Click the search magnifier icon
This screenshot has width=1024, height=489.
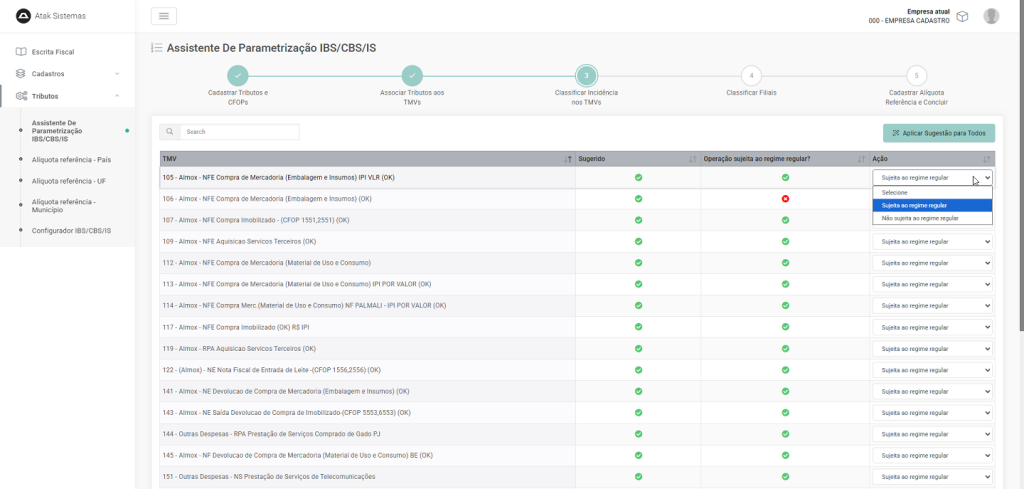(170, 132)
